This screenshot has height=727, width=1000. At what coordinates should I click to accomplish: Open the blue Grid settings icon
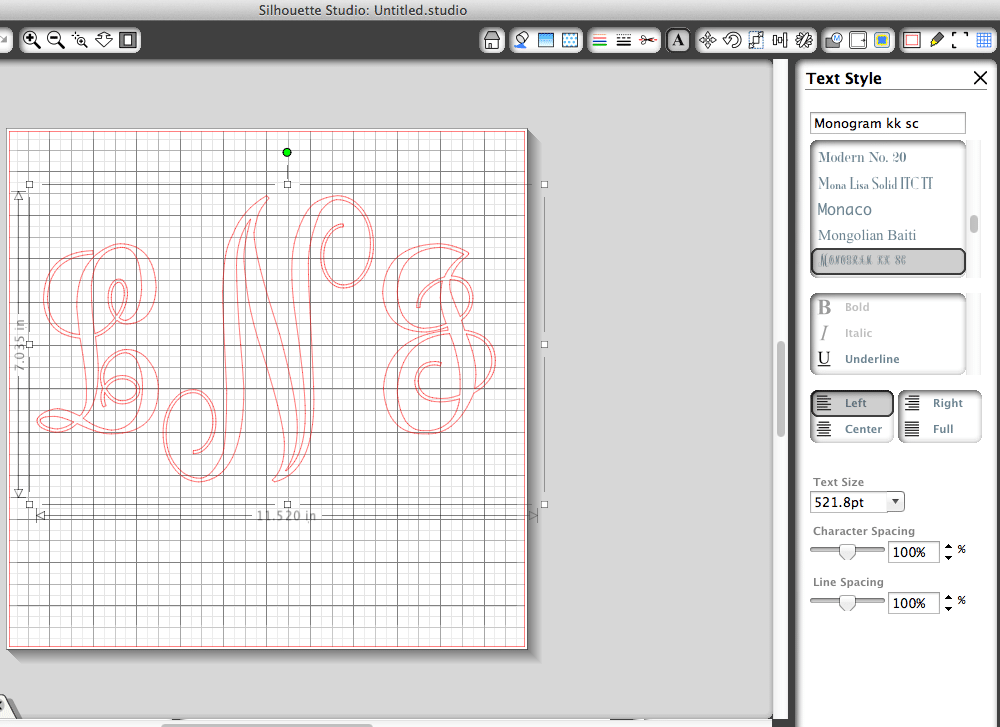pos(984,41)
